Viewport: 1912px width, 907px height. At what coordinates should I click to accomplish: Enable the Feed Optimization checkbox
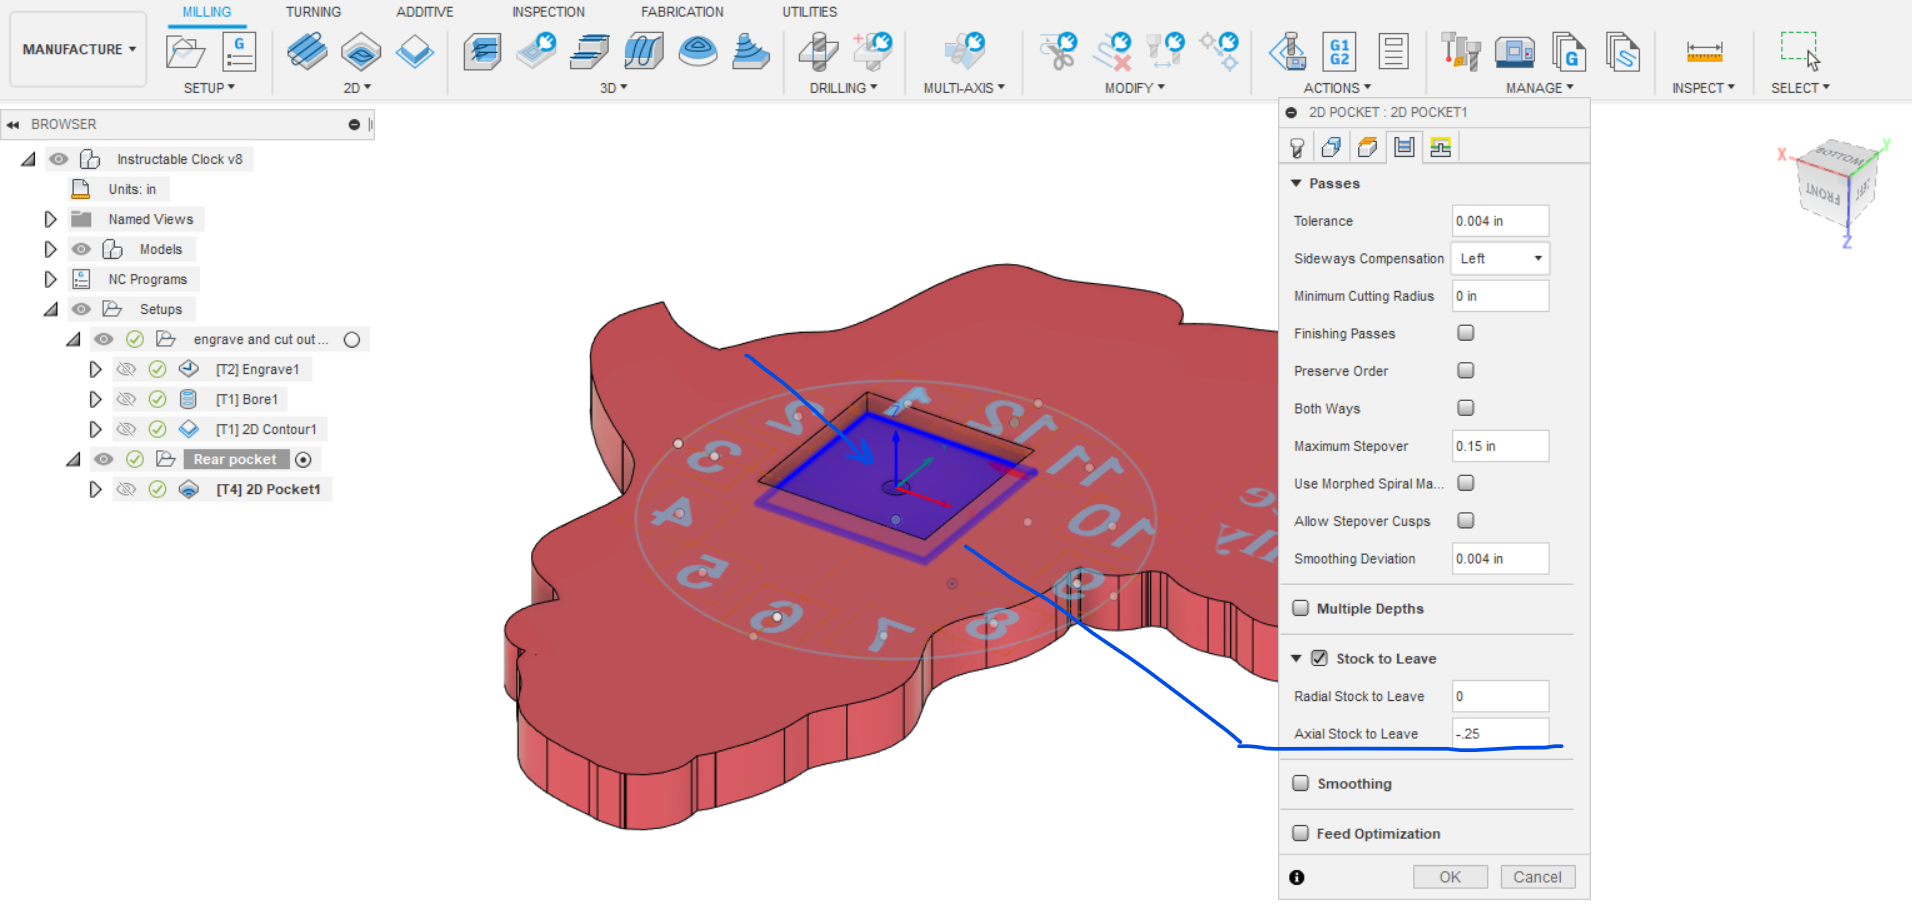tap(1301, 833)
